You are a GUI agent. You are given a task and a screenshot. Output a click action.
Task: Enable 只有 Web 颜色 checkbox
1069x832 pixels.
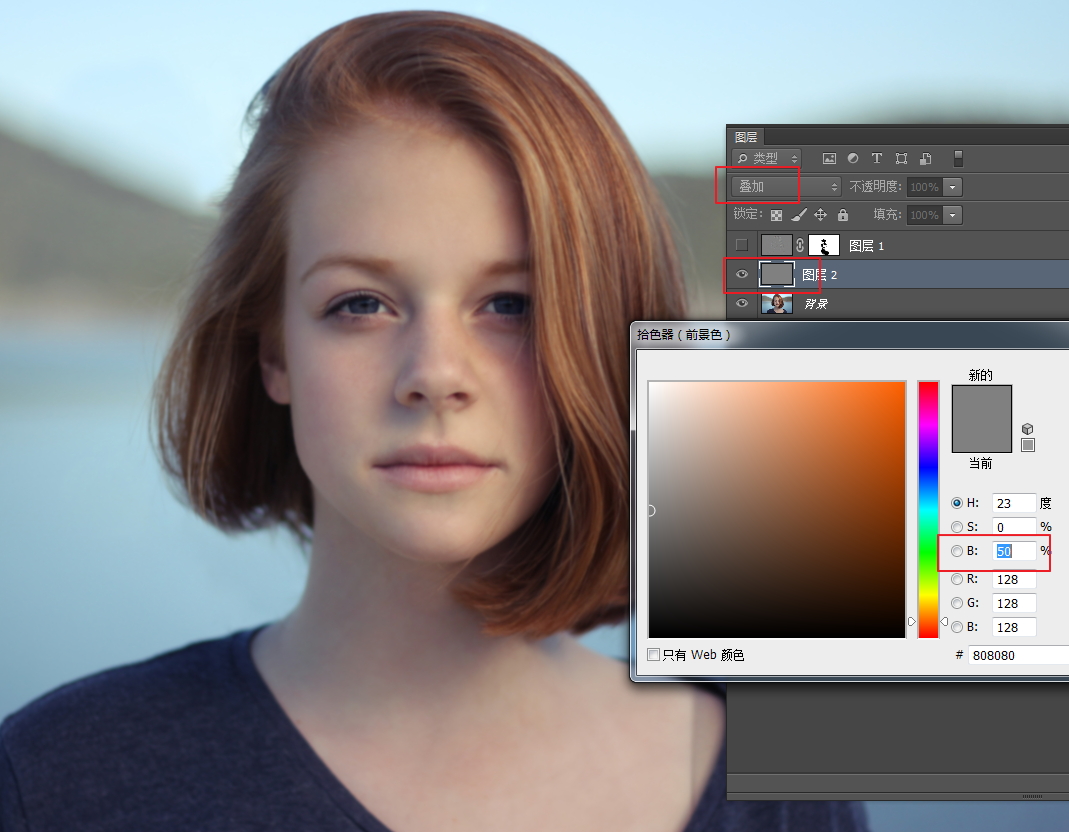point(654,655)
